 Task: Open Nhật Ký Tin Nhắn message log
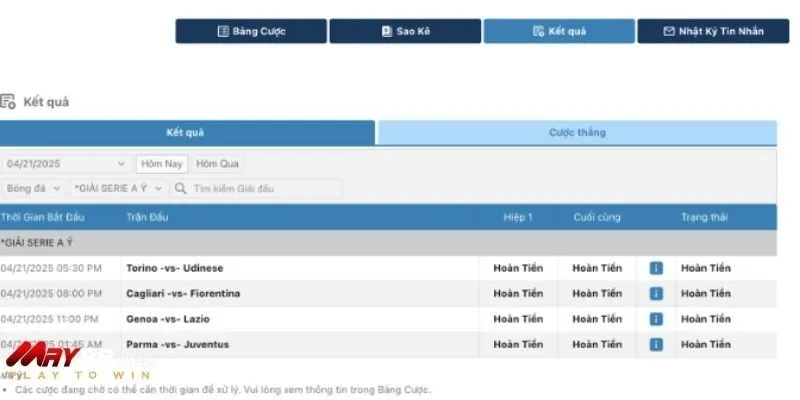712,31
